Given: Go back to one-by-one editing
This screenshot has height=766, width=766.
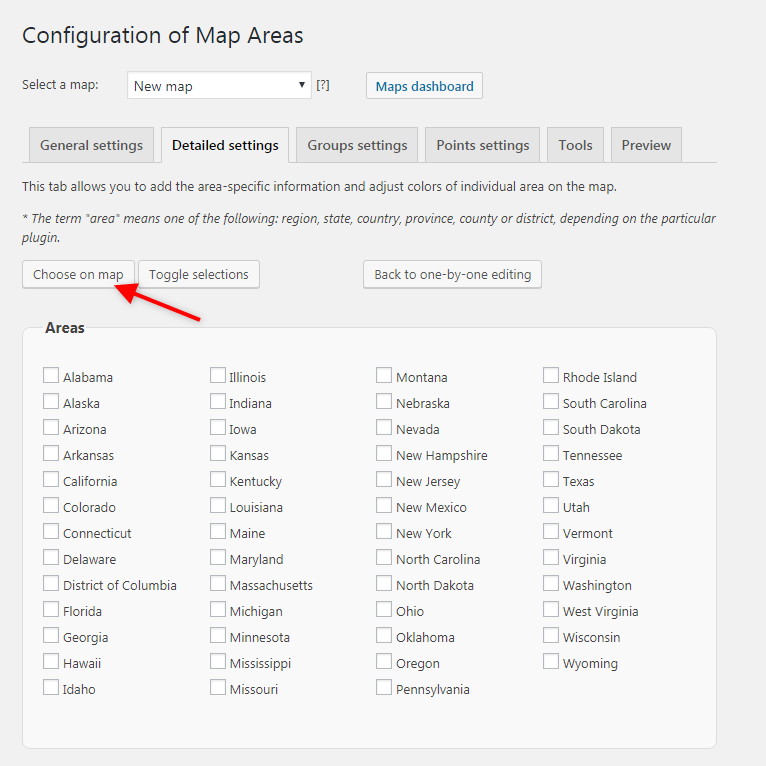Looking at the screenshot, I should [x=452, y=274].
